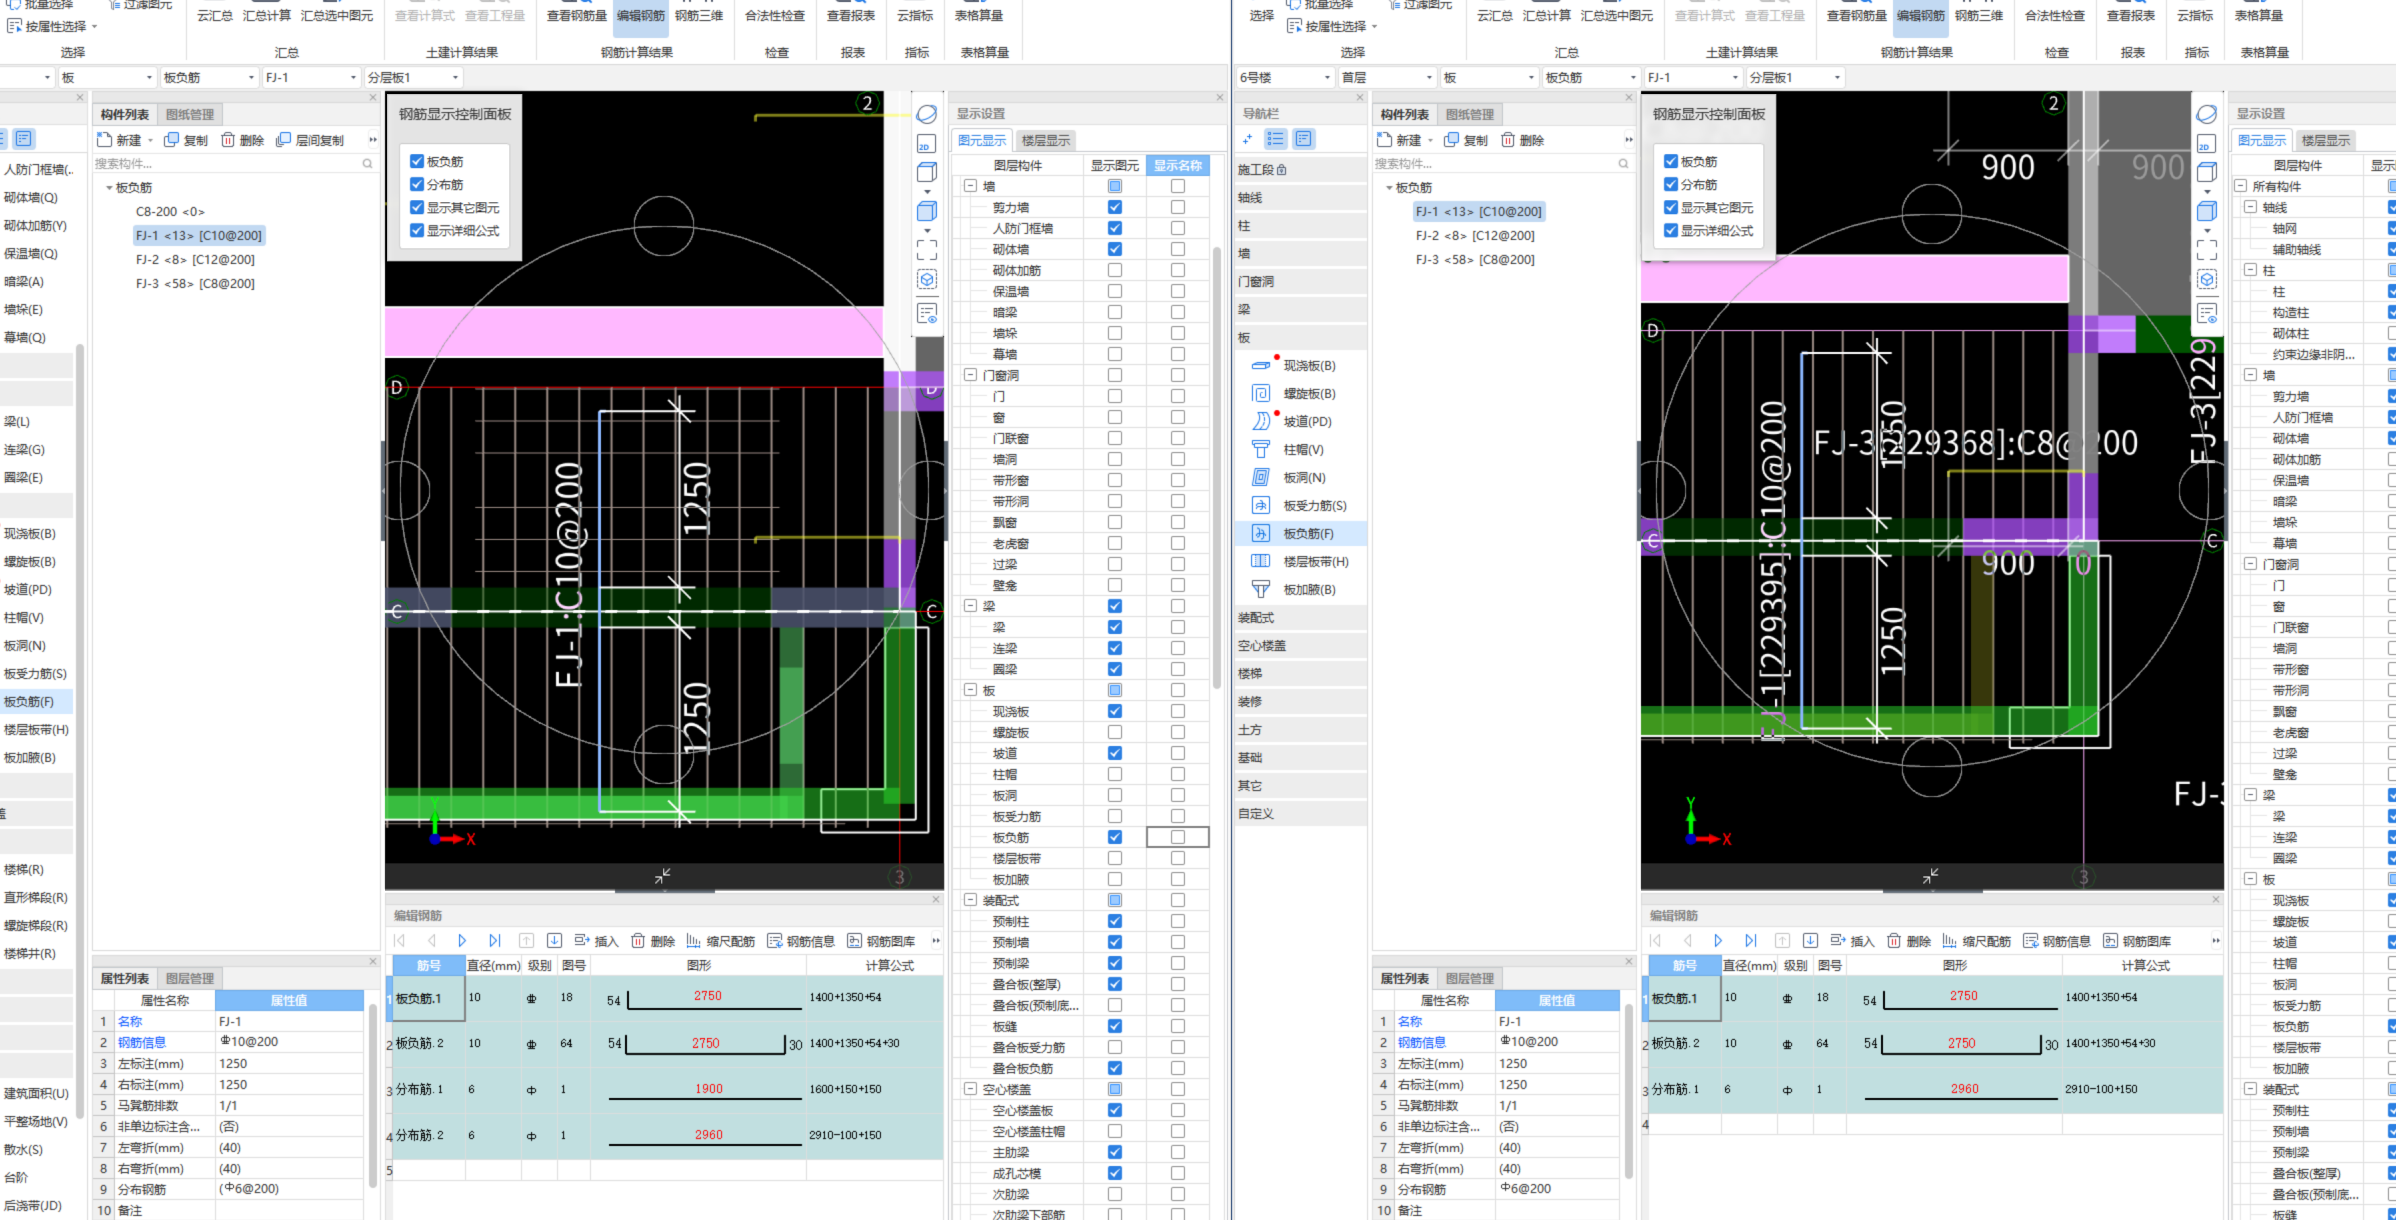Click the 2D view icon in right window viewport
This screenshot has width=2396, height=1220.
coord(2207,145)
